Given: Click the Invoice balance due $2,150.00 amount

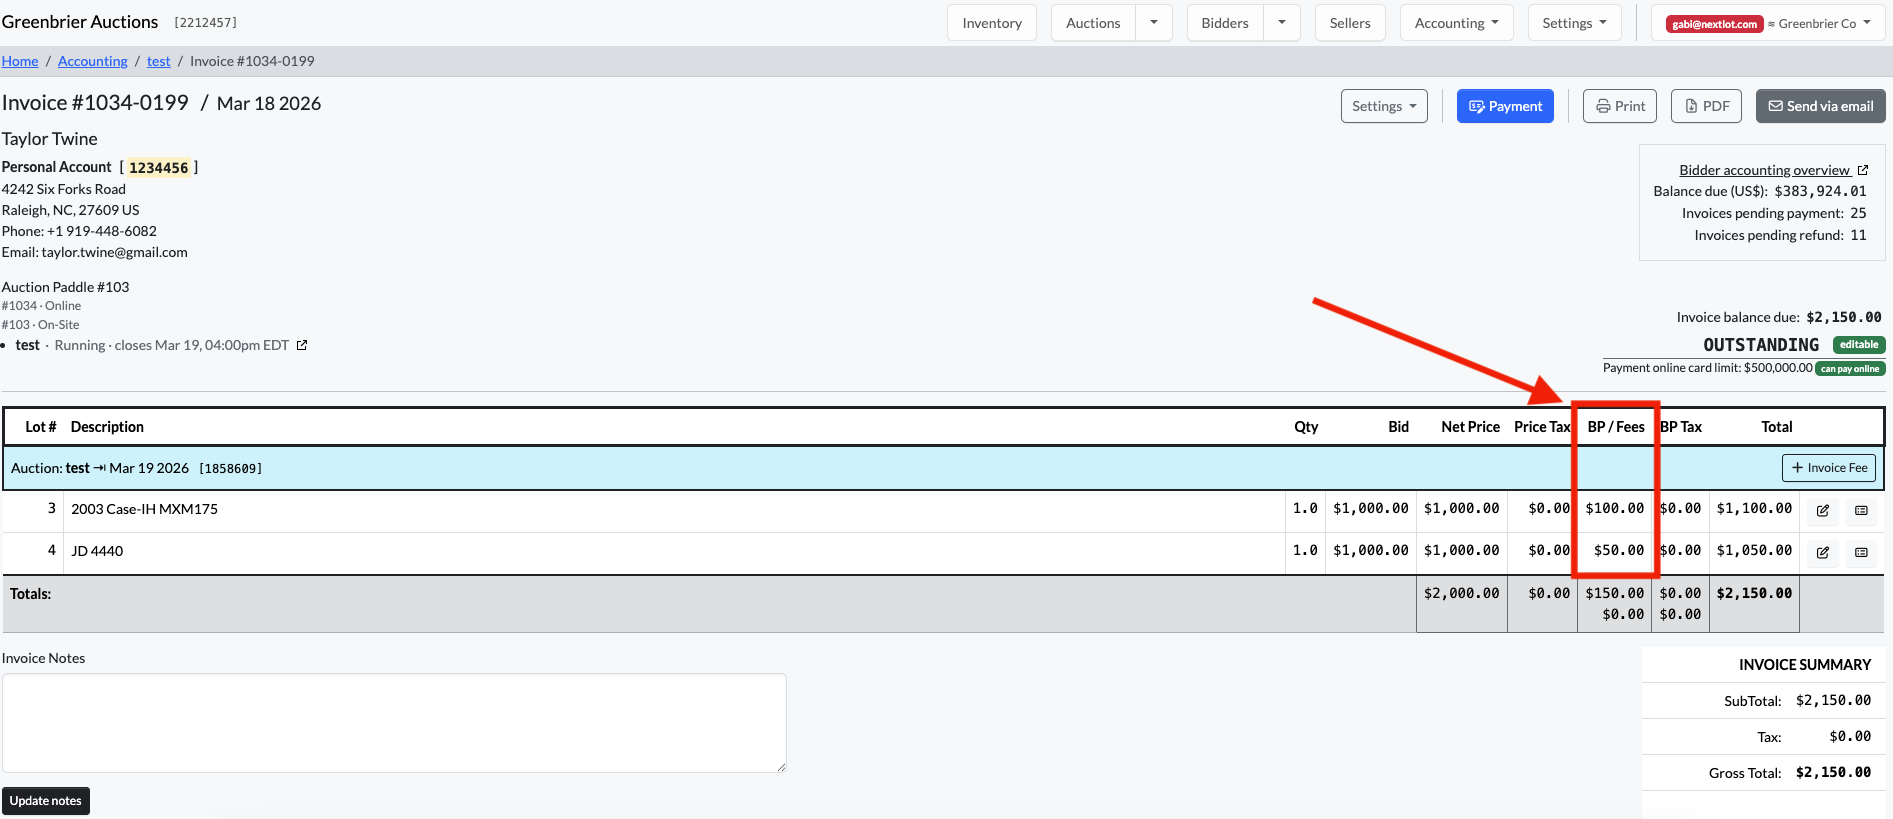Looking at the screenshot, I should tap(1844, 317).
